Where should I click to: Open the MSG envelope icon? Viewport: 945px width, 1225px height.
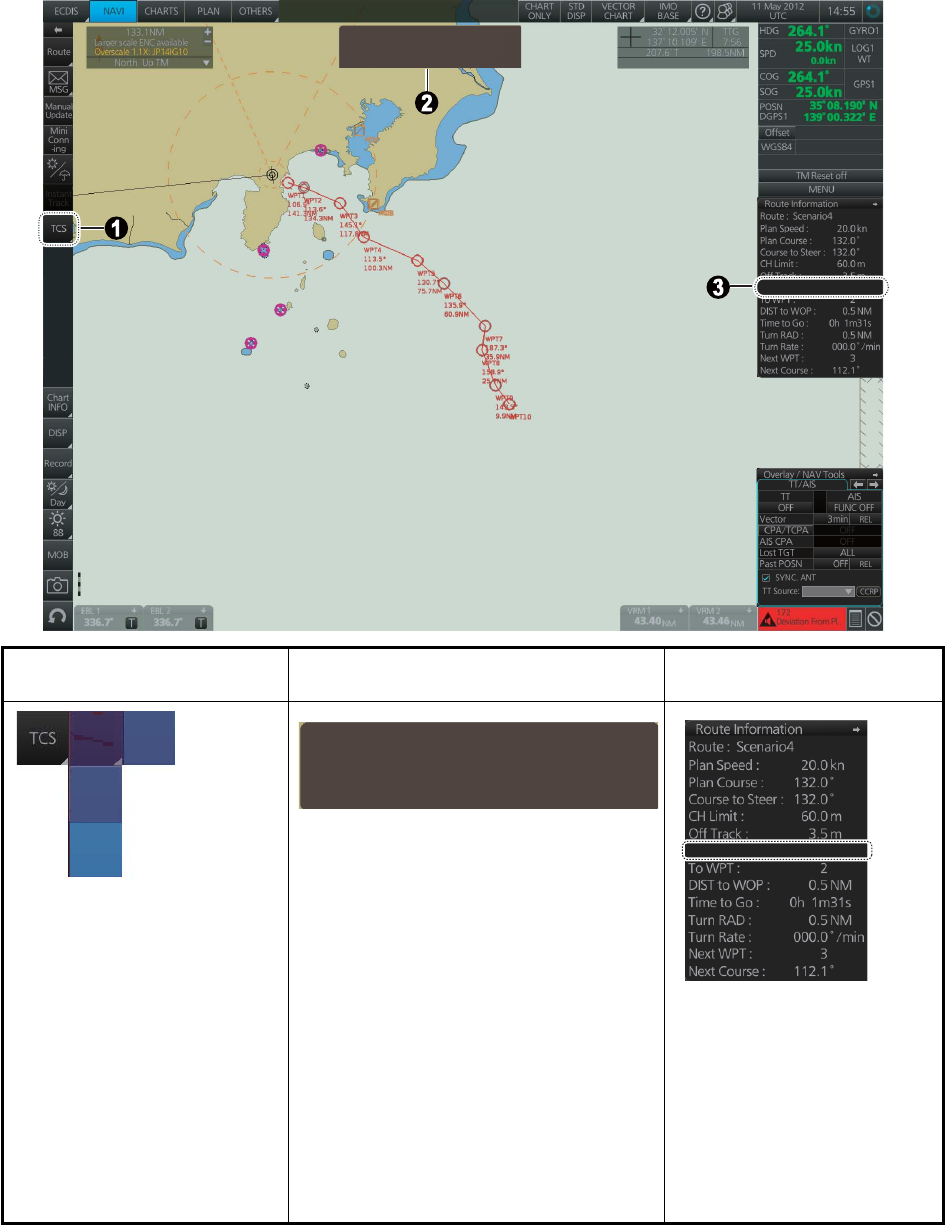[57, 80]
